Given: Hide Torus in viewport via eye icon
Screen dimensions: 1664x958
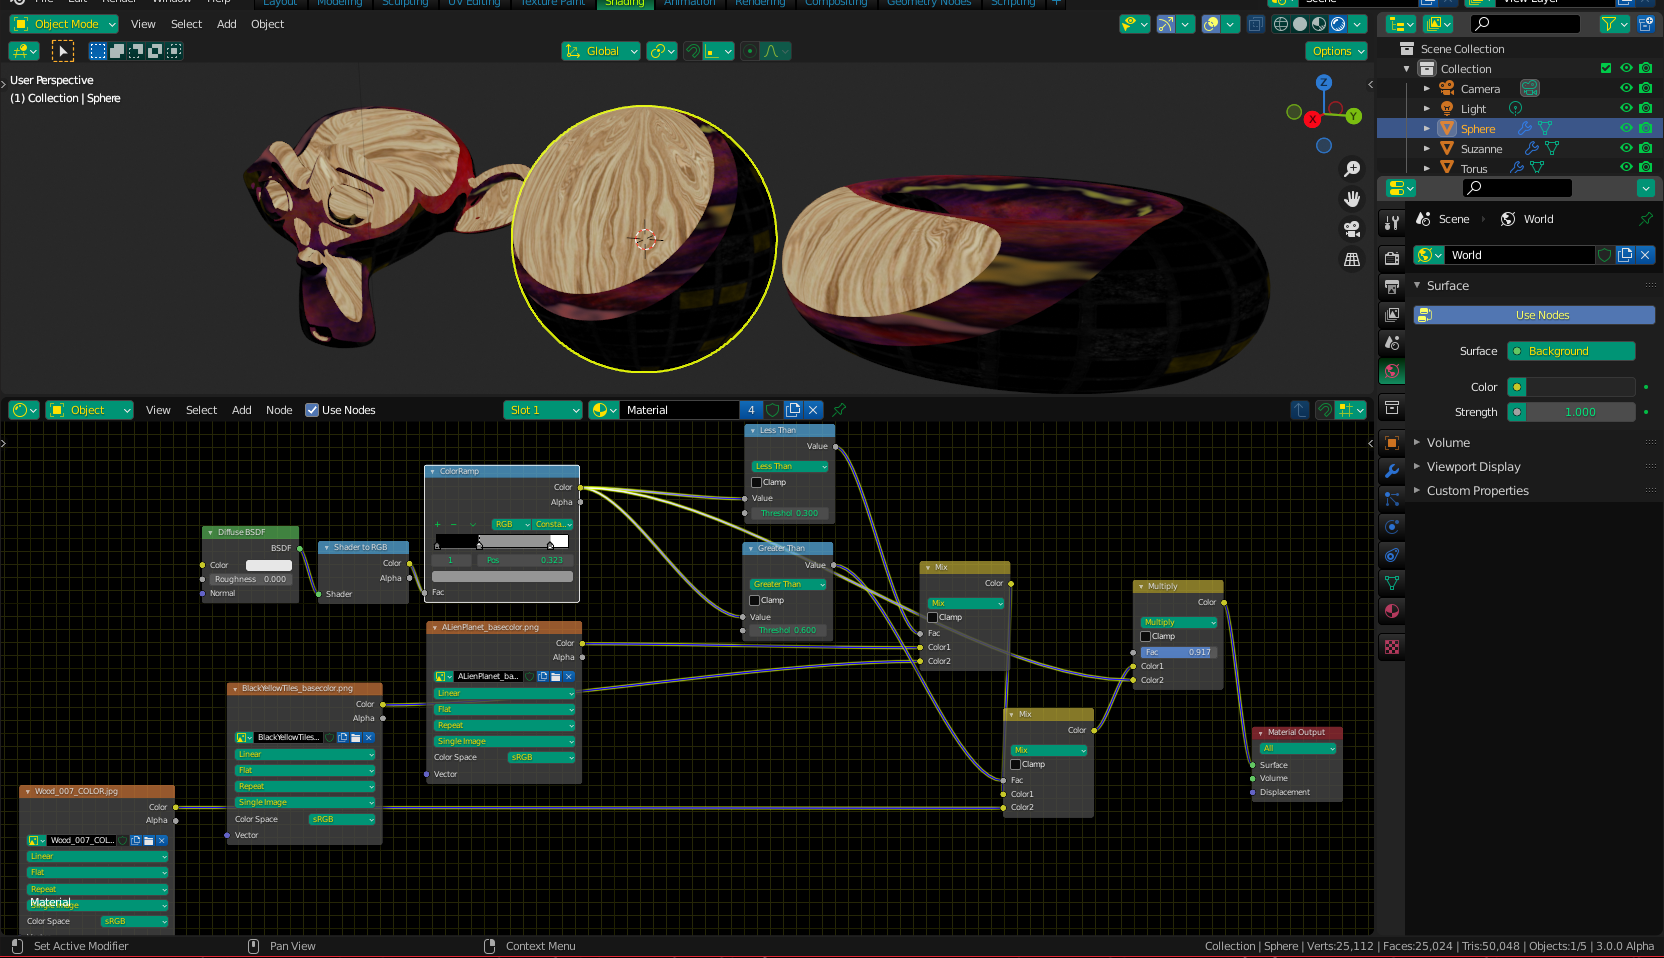Looking at the screenshot, I should [x=1626, y=167].
